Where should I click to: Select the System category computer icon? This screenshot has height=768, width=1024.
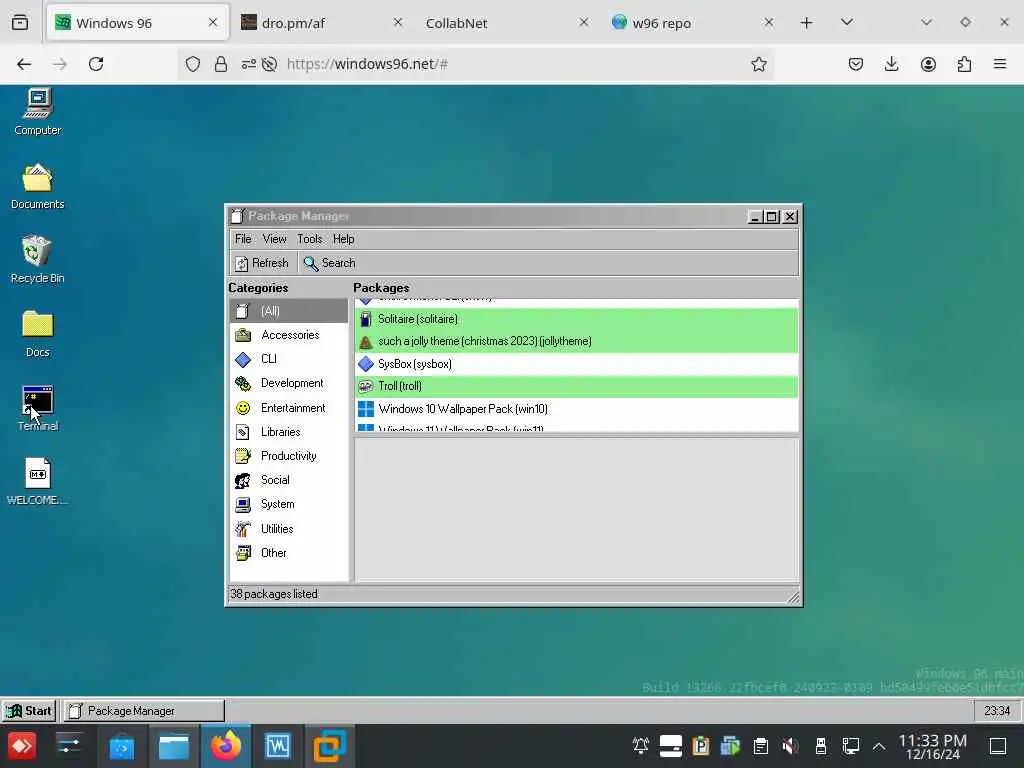pyautogui.click(x=243, y=504)
